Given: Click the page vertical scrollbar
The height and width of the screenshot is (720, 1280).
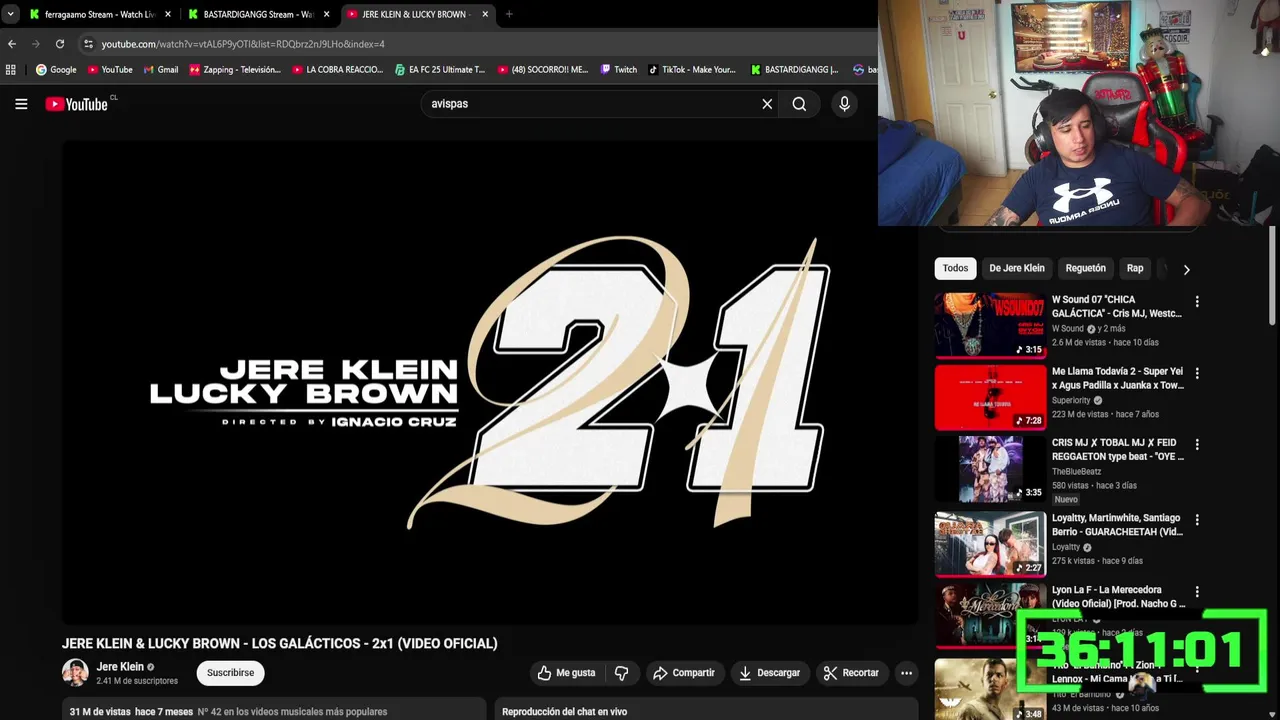Looking at the screenshot, I should (x=1273, y=275).
